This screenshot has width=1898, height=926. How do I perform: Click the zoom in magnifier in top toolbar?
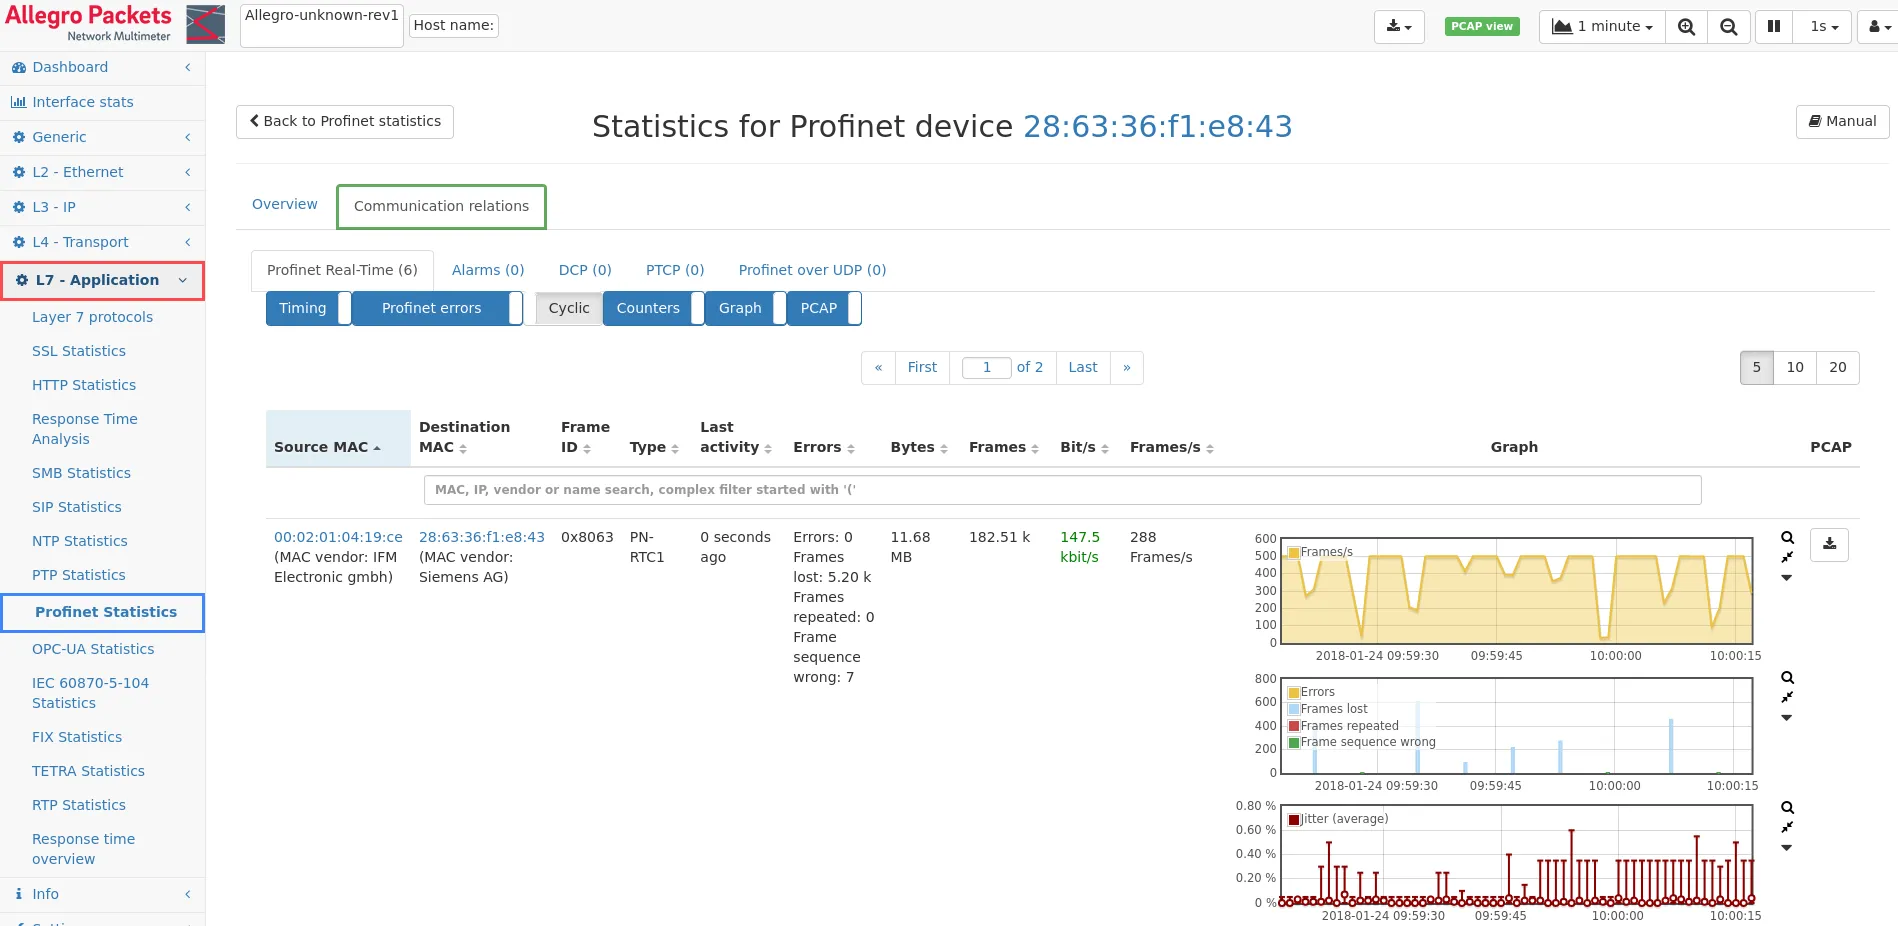(1686, 27)
